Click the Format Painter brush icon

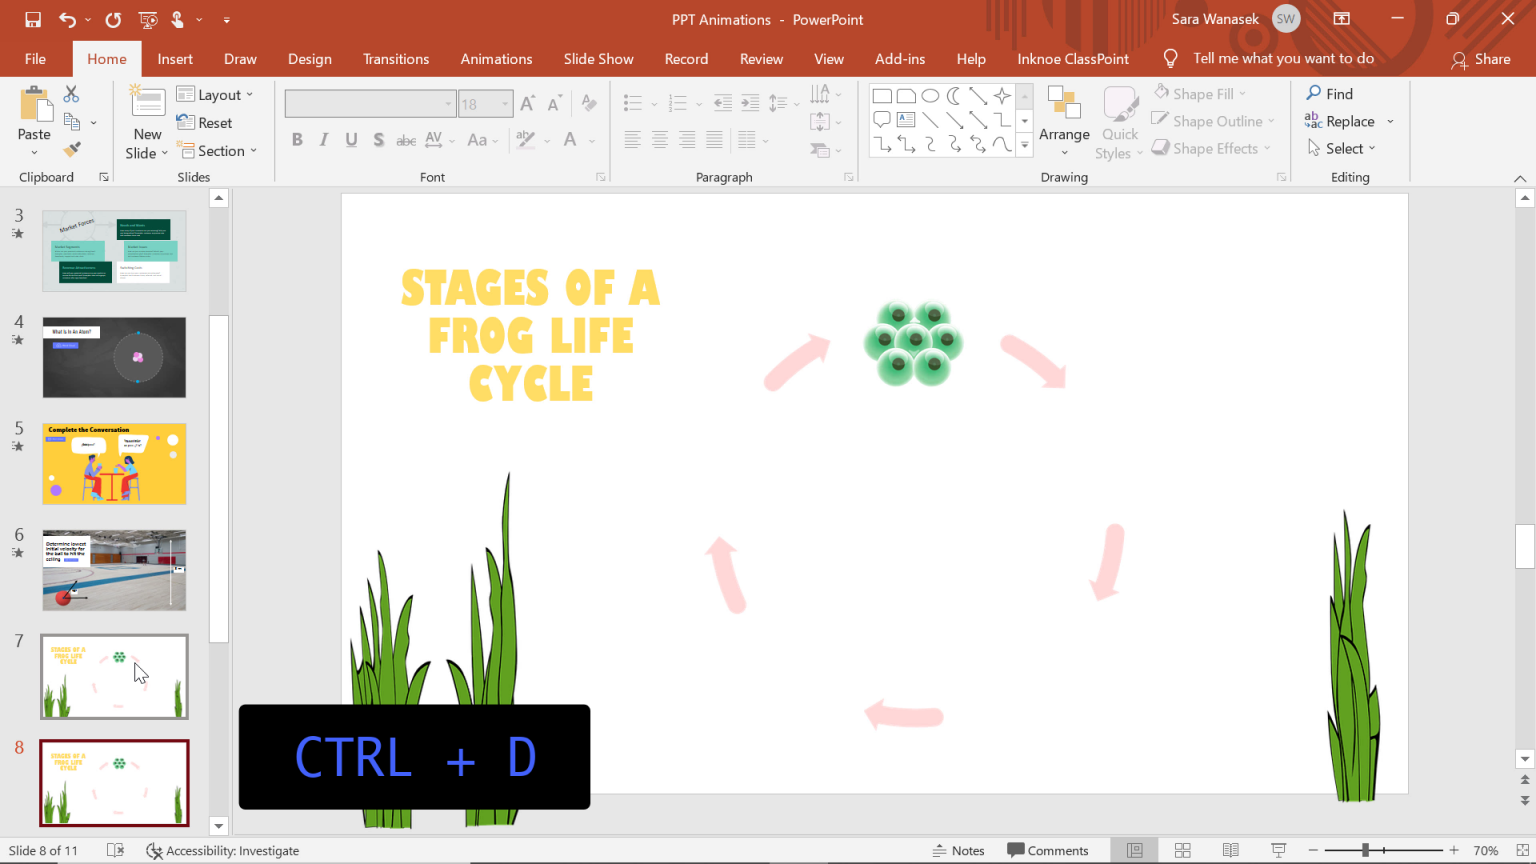point(71,150)
